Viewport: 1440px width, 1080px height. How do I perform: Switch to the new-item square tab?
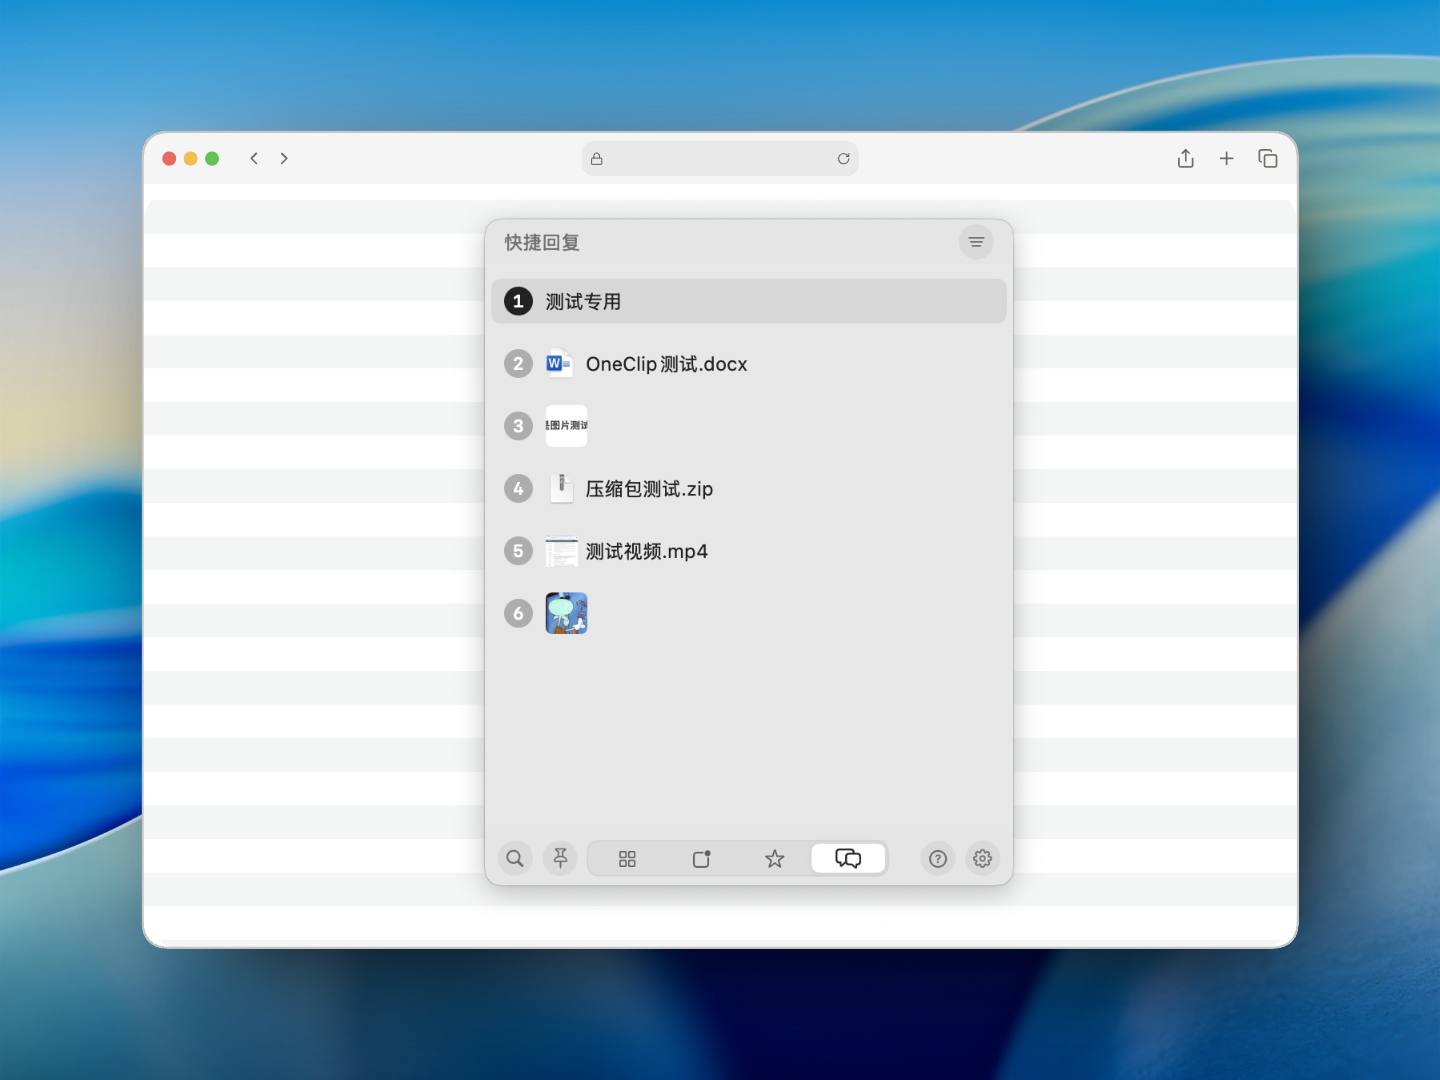pos(701,859)
